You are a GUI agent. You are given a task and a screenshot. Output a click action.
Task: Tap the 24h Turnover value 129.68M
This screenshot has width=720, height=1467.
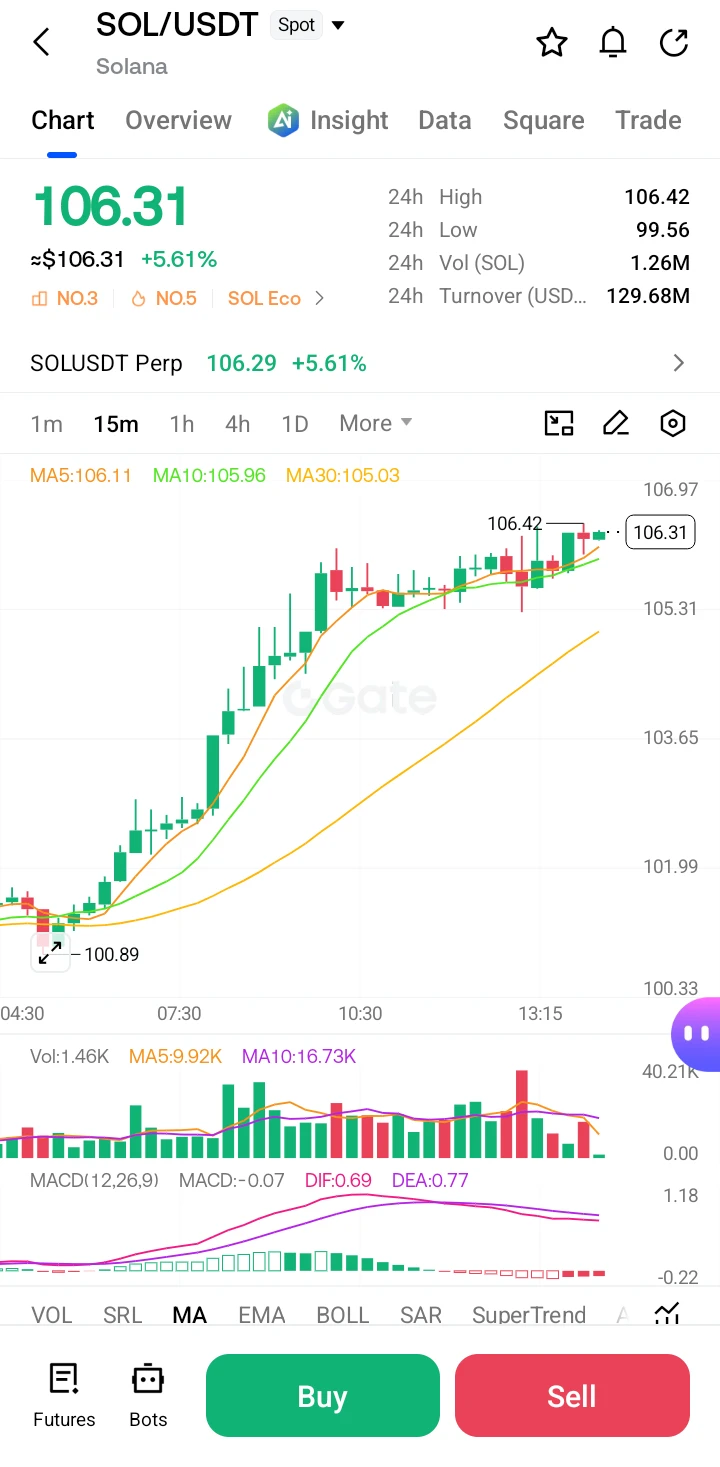coord(648,296)
